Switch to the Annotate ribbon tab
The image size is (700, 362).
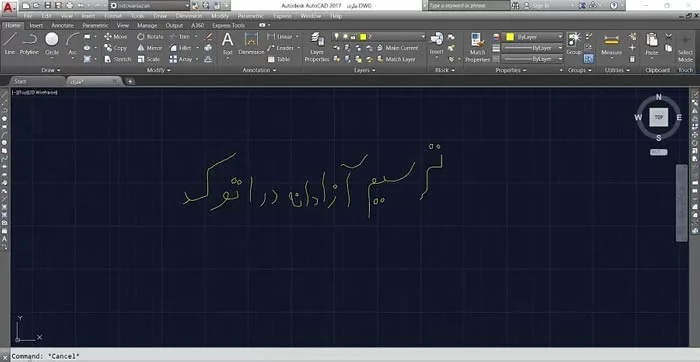coord(62,25)
